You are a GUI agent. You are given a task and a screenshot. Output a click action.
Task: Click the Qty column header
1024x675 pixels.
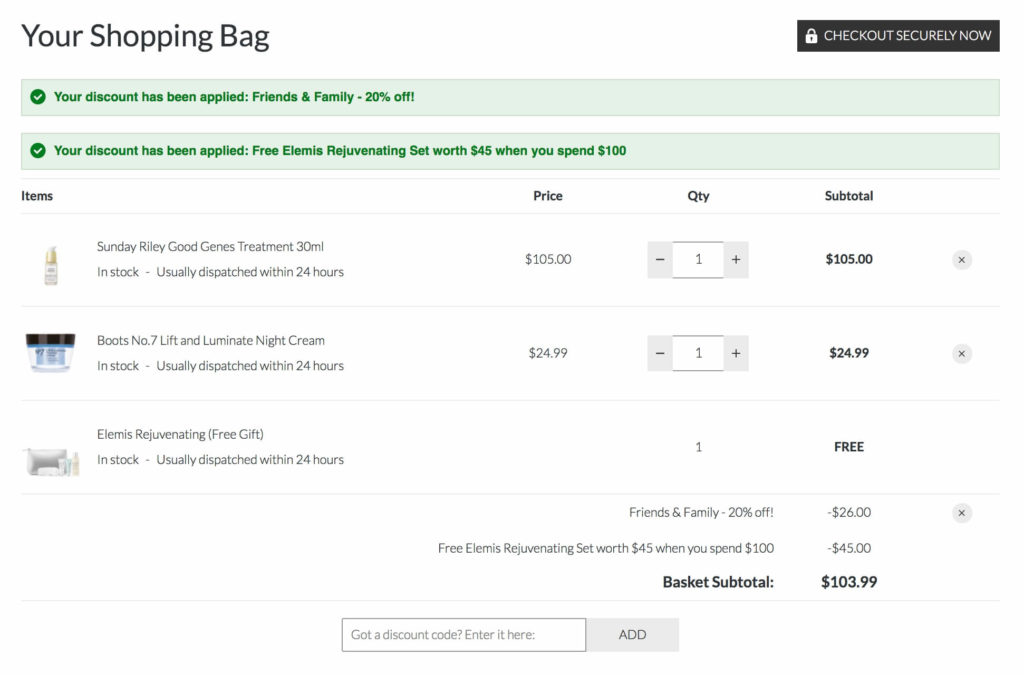pyautogui.click(x=698, y=196)
